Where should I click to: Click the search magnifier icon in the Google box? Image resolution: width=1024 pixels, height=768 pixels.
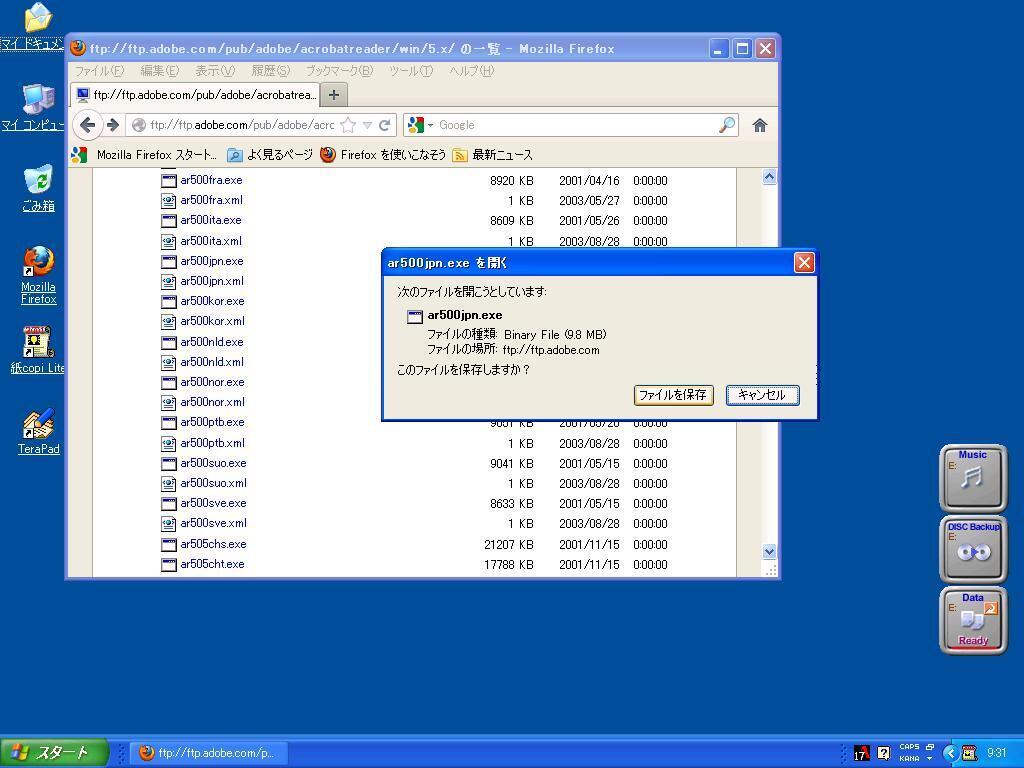[727, 125]
